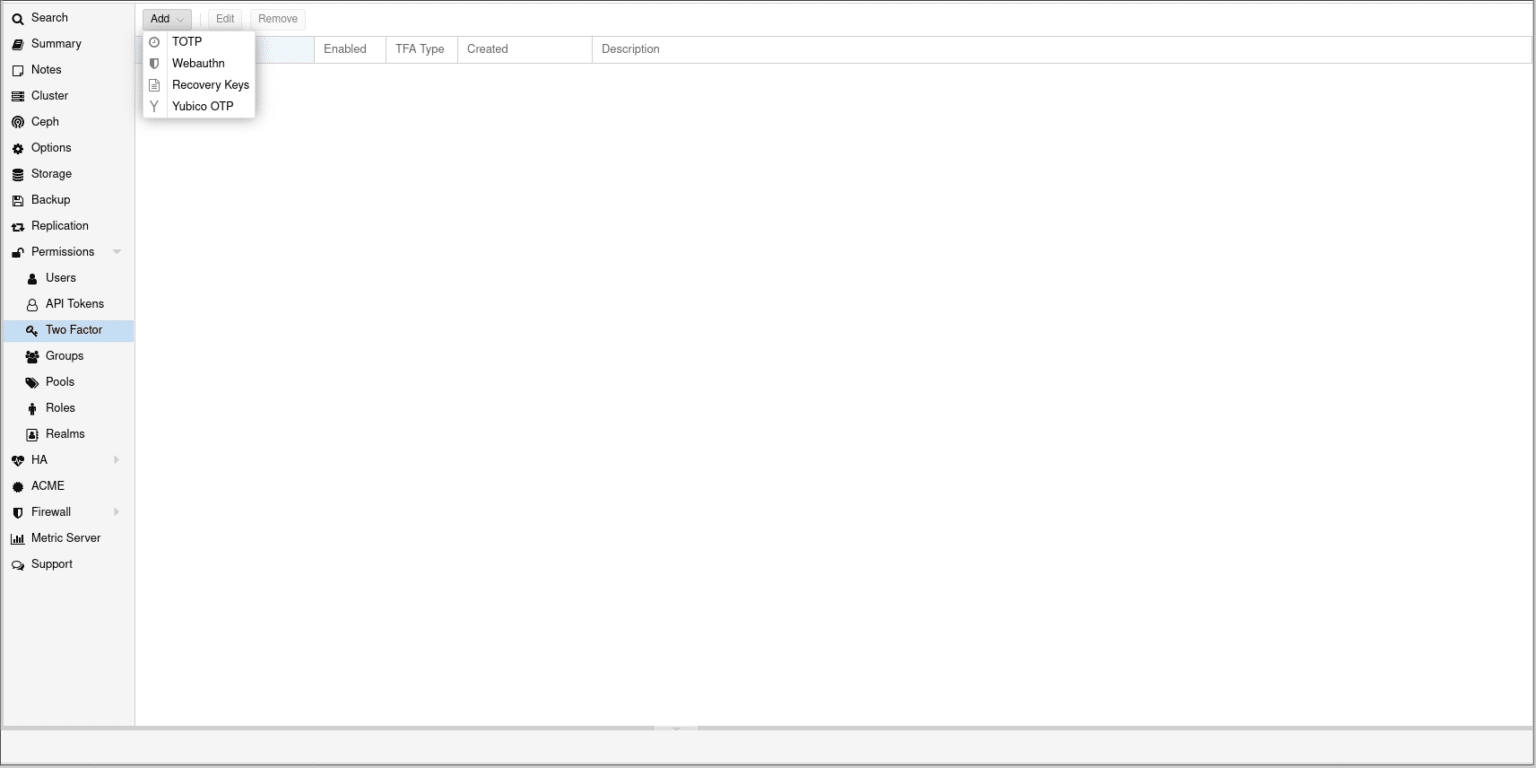The width and height of the screenshot is (1536, 768).
Task: Click the Firewall shield icon
Action: pos(17,512)
